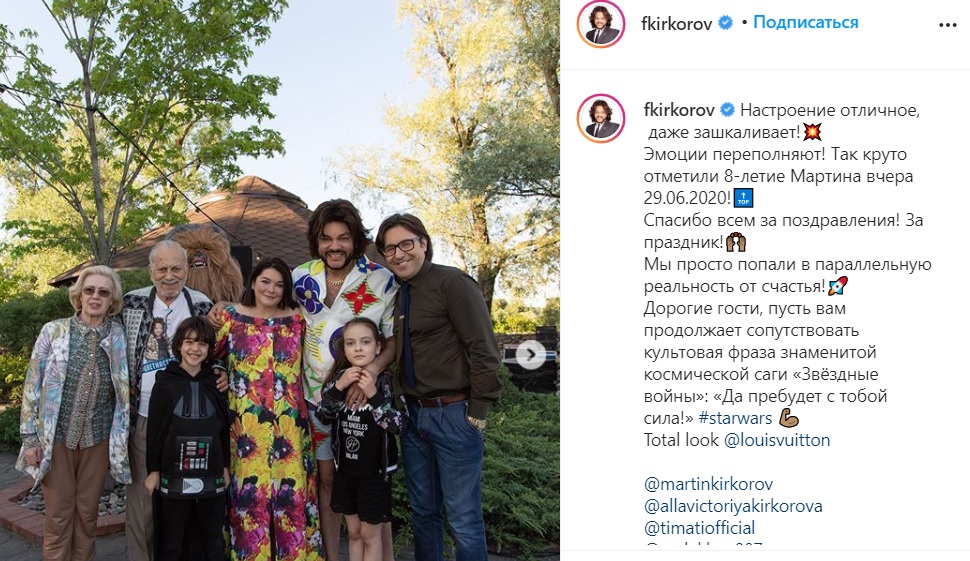Click verified badge next to header username

coord(725,24)
